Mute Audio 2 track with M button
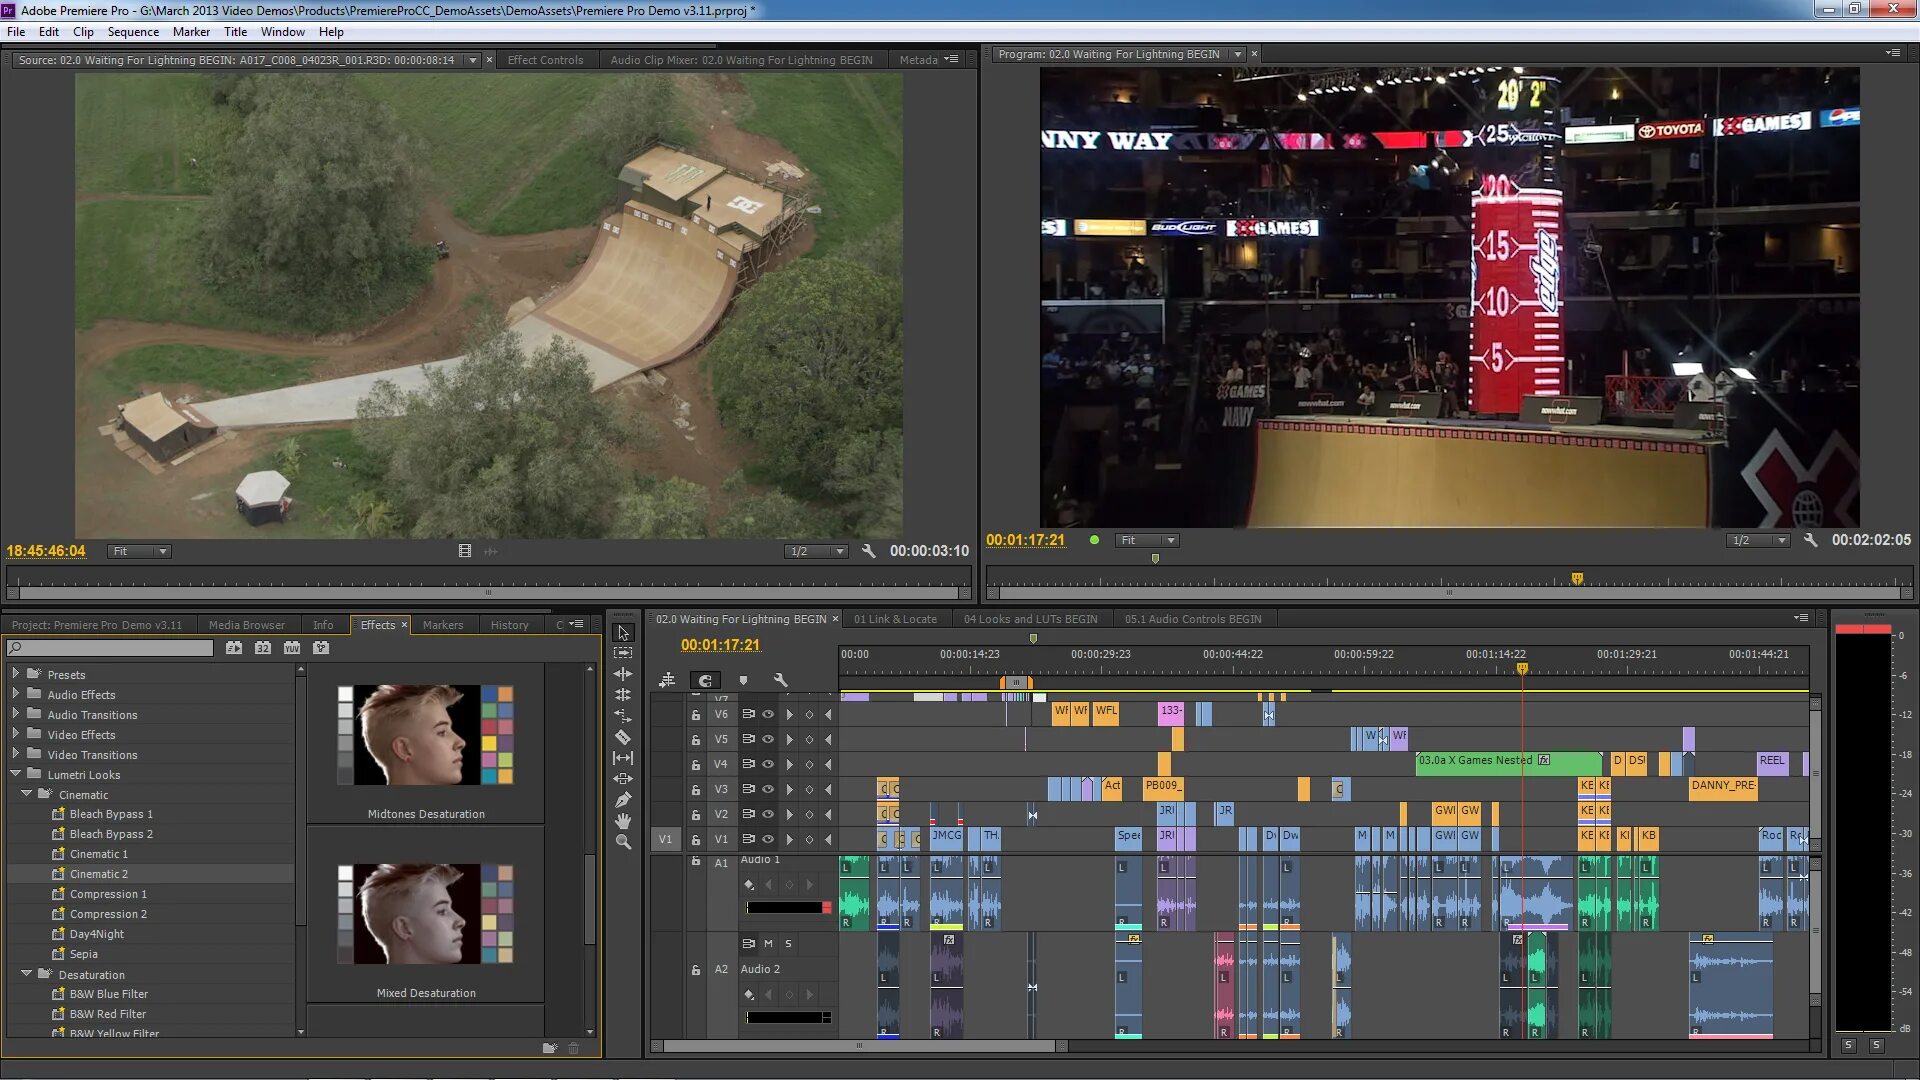The image size is (1920, 1080). pos(768,944)
